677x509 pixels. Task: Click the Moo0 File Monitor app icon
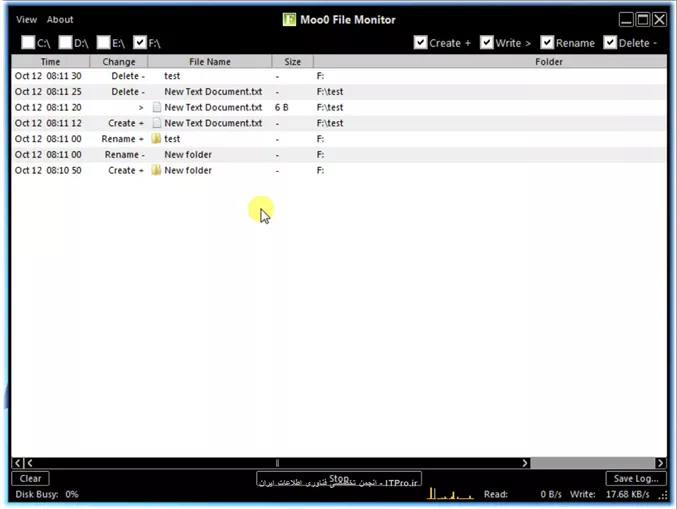(x=289, y=19)
